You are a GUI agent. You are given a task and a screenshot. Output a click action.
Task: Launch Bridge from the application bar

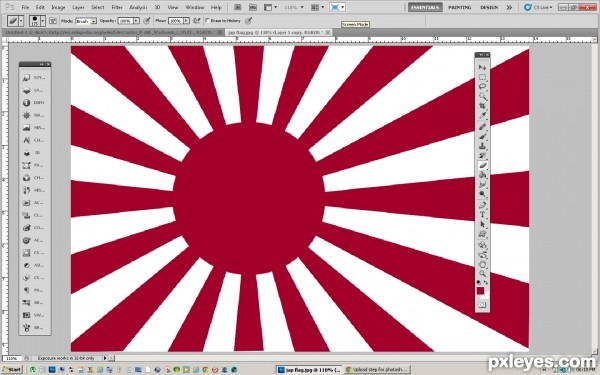(x=237, y=7)
